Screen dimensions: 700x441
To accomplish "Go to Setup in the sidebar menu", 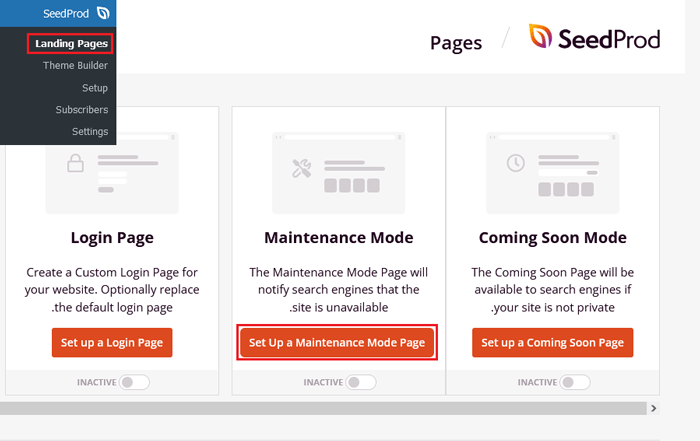I will click(95, 88).
